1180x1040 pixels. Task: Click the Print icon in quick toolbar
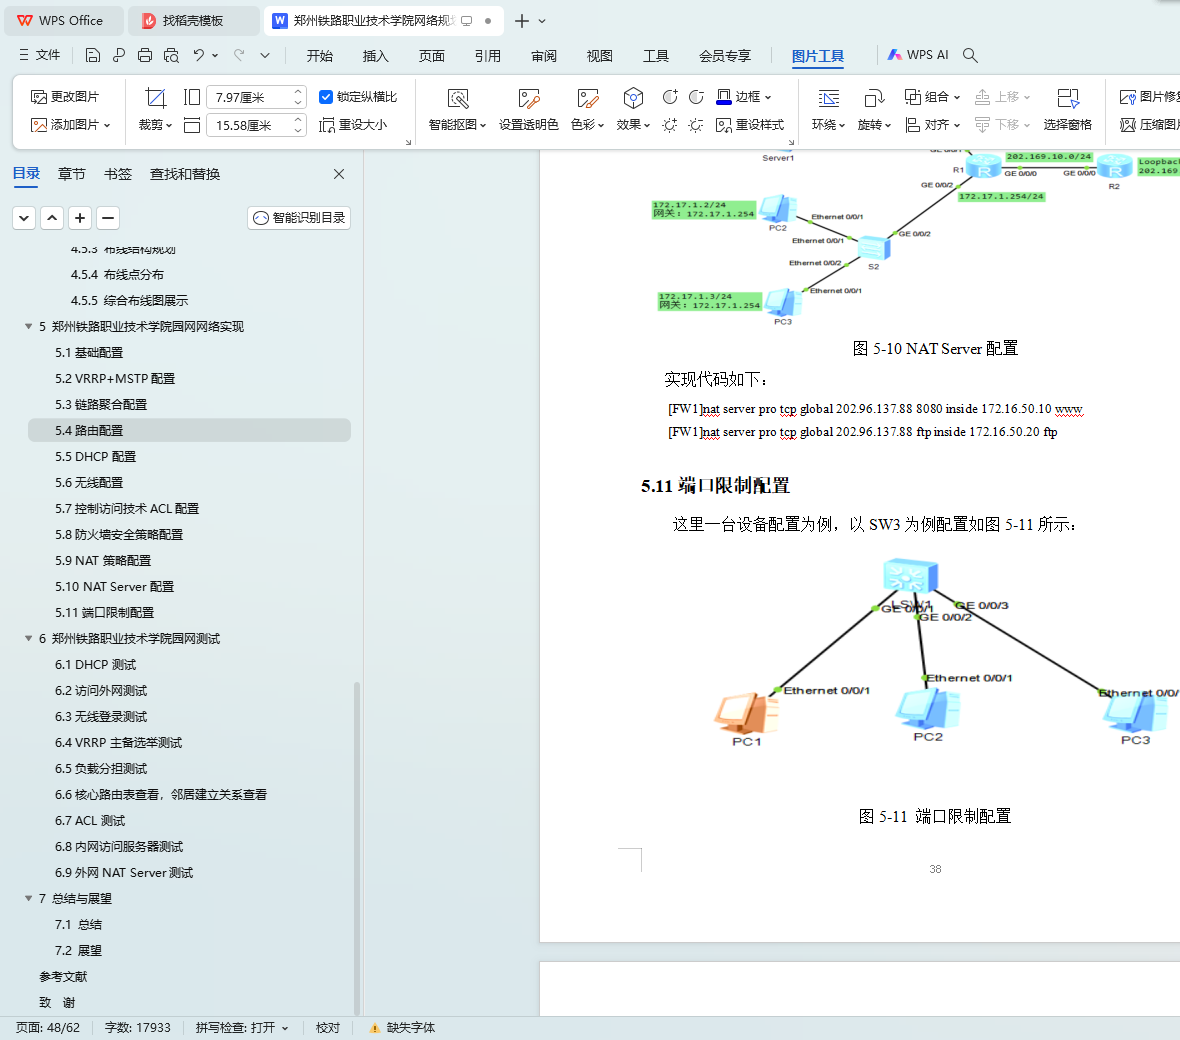pyautogui.click(x=145, y=55)
